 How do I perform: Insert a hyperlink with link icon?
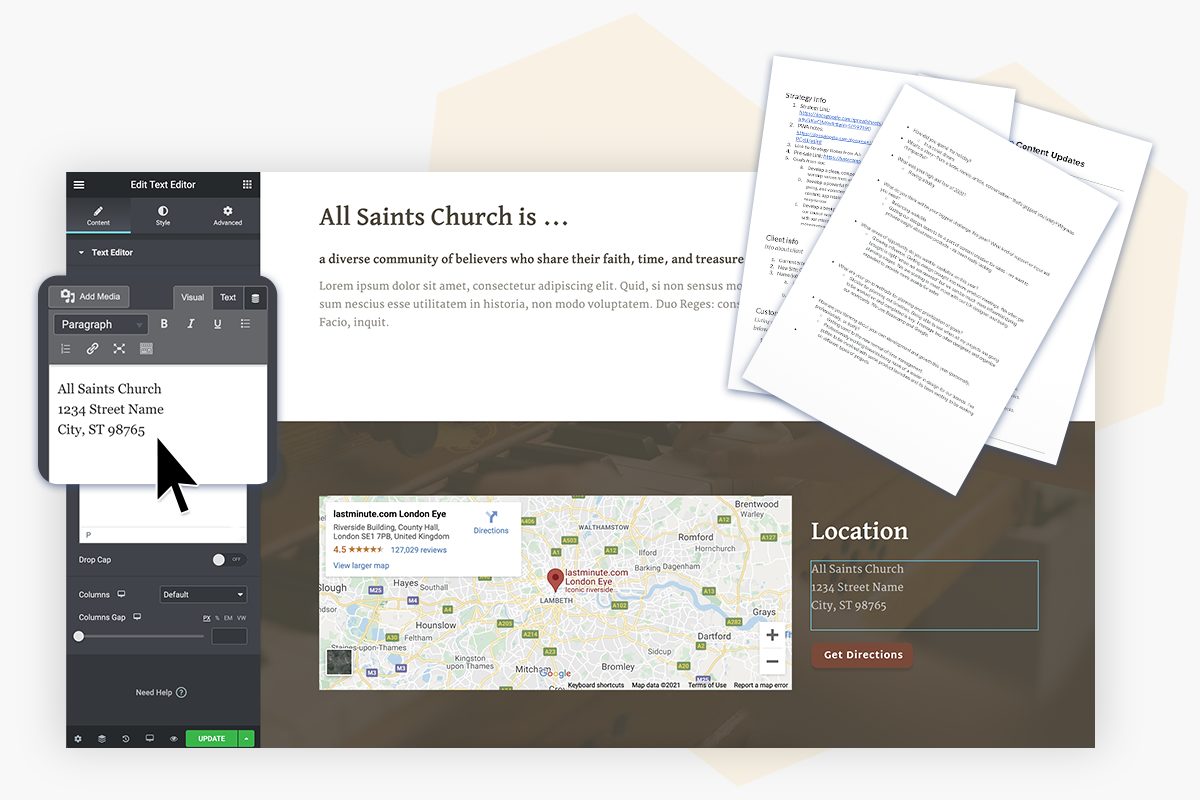pyautogui.click(x=92, y=349)
